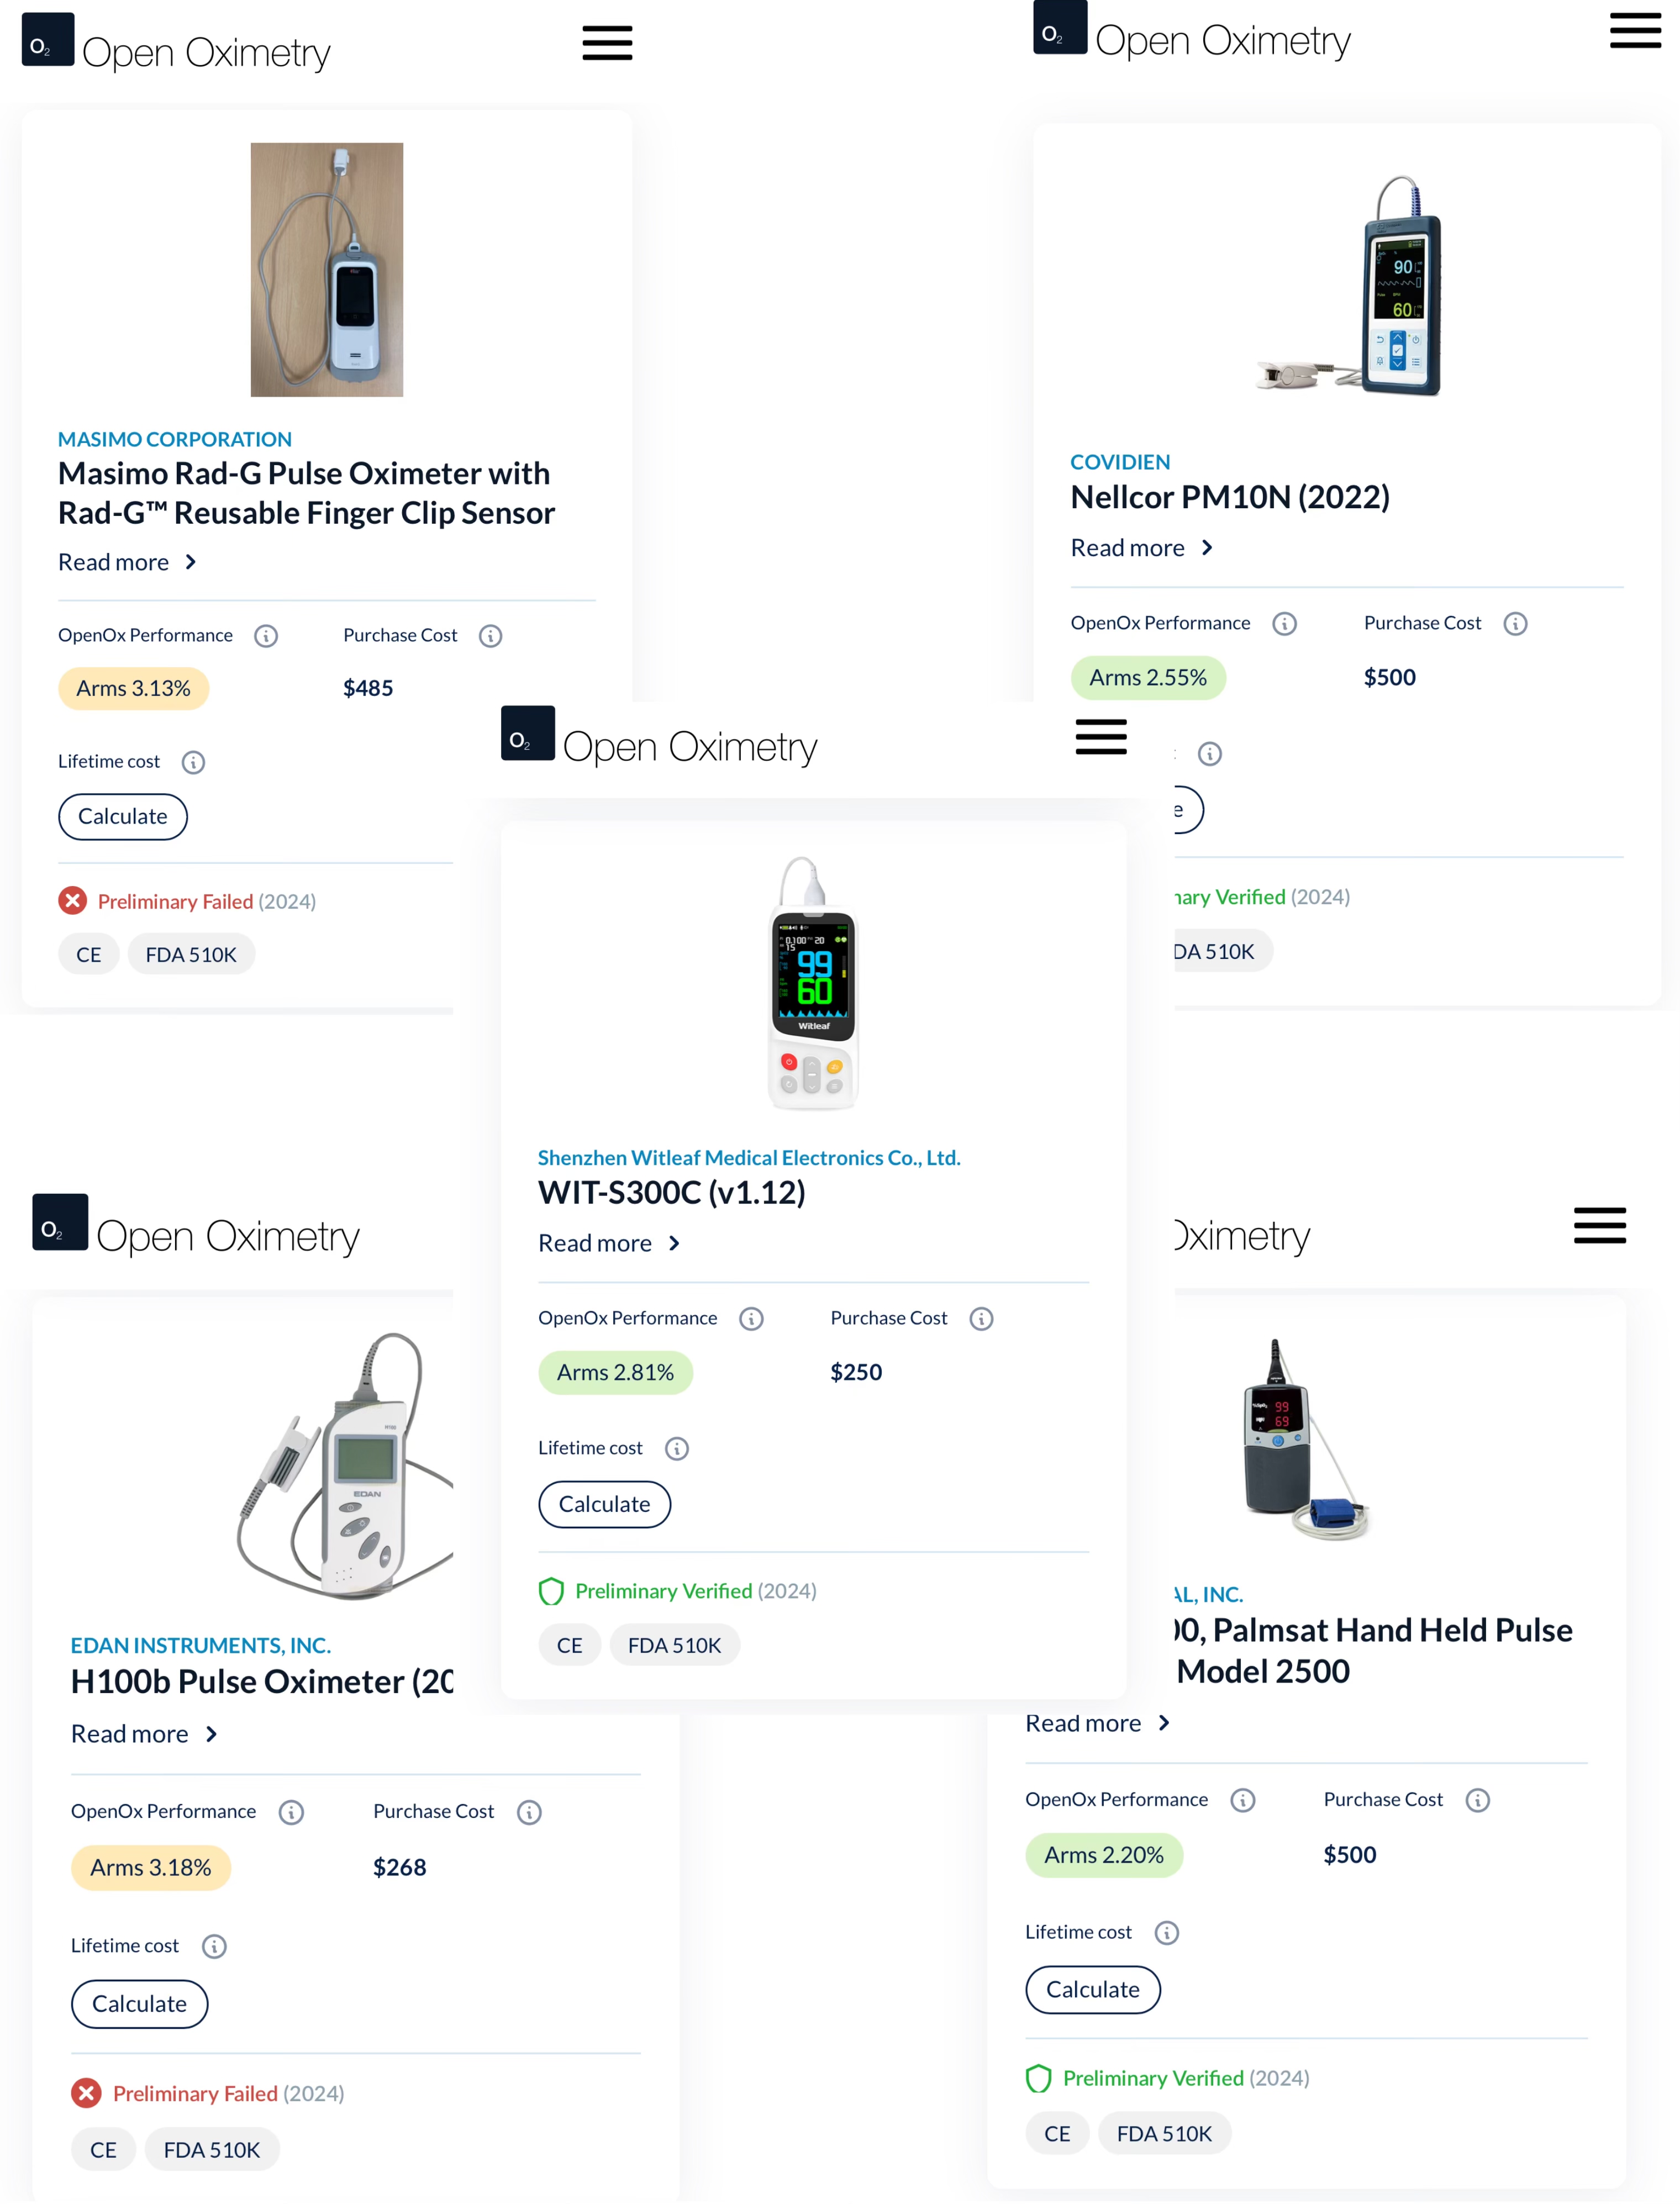Viewport: 1680px width, 2204px height.
Task: Click Calculate on EDAN H100b card
Action: coord(139,2004)
